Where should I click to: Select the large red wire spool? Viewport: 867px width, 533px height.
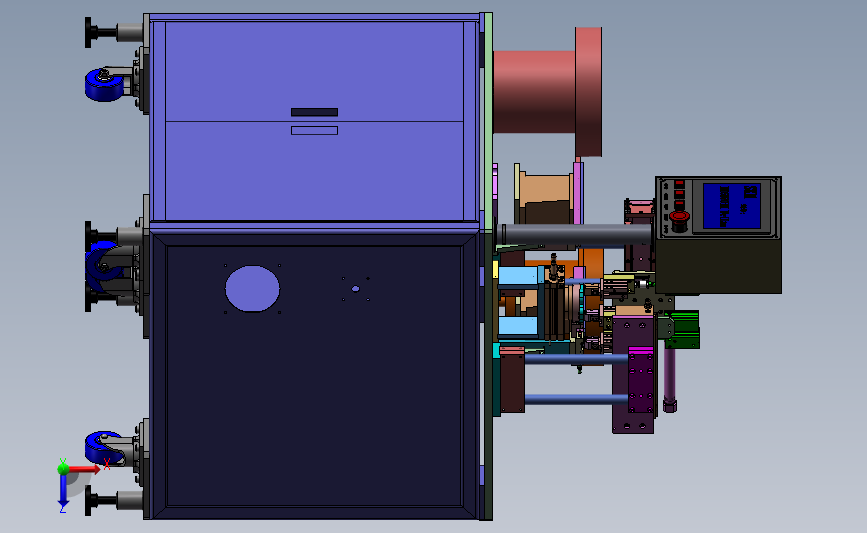point(547,91)
